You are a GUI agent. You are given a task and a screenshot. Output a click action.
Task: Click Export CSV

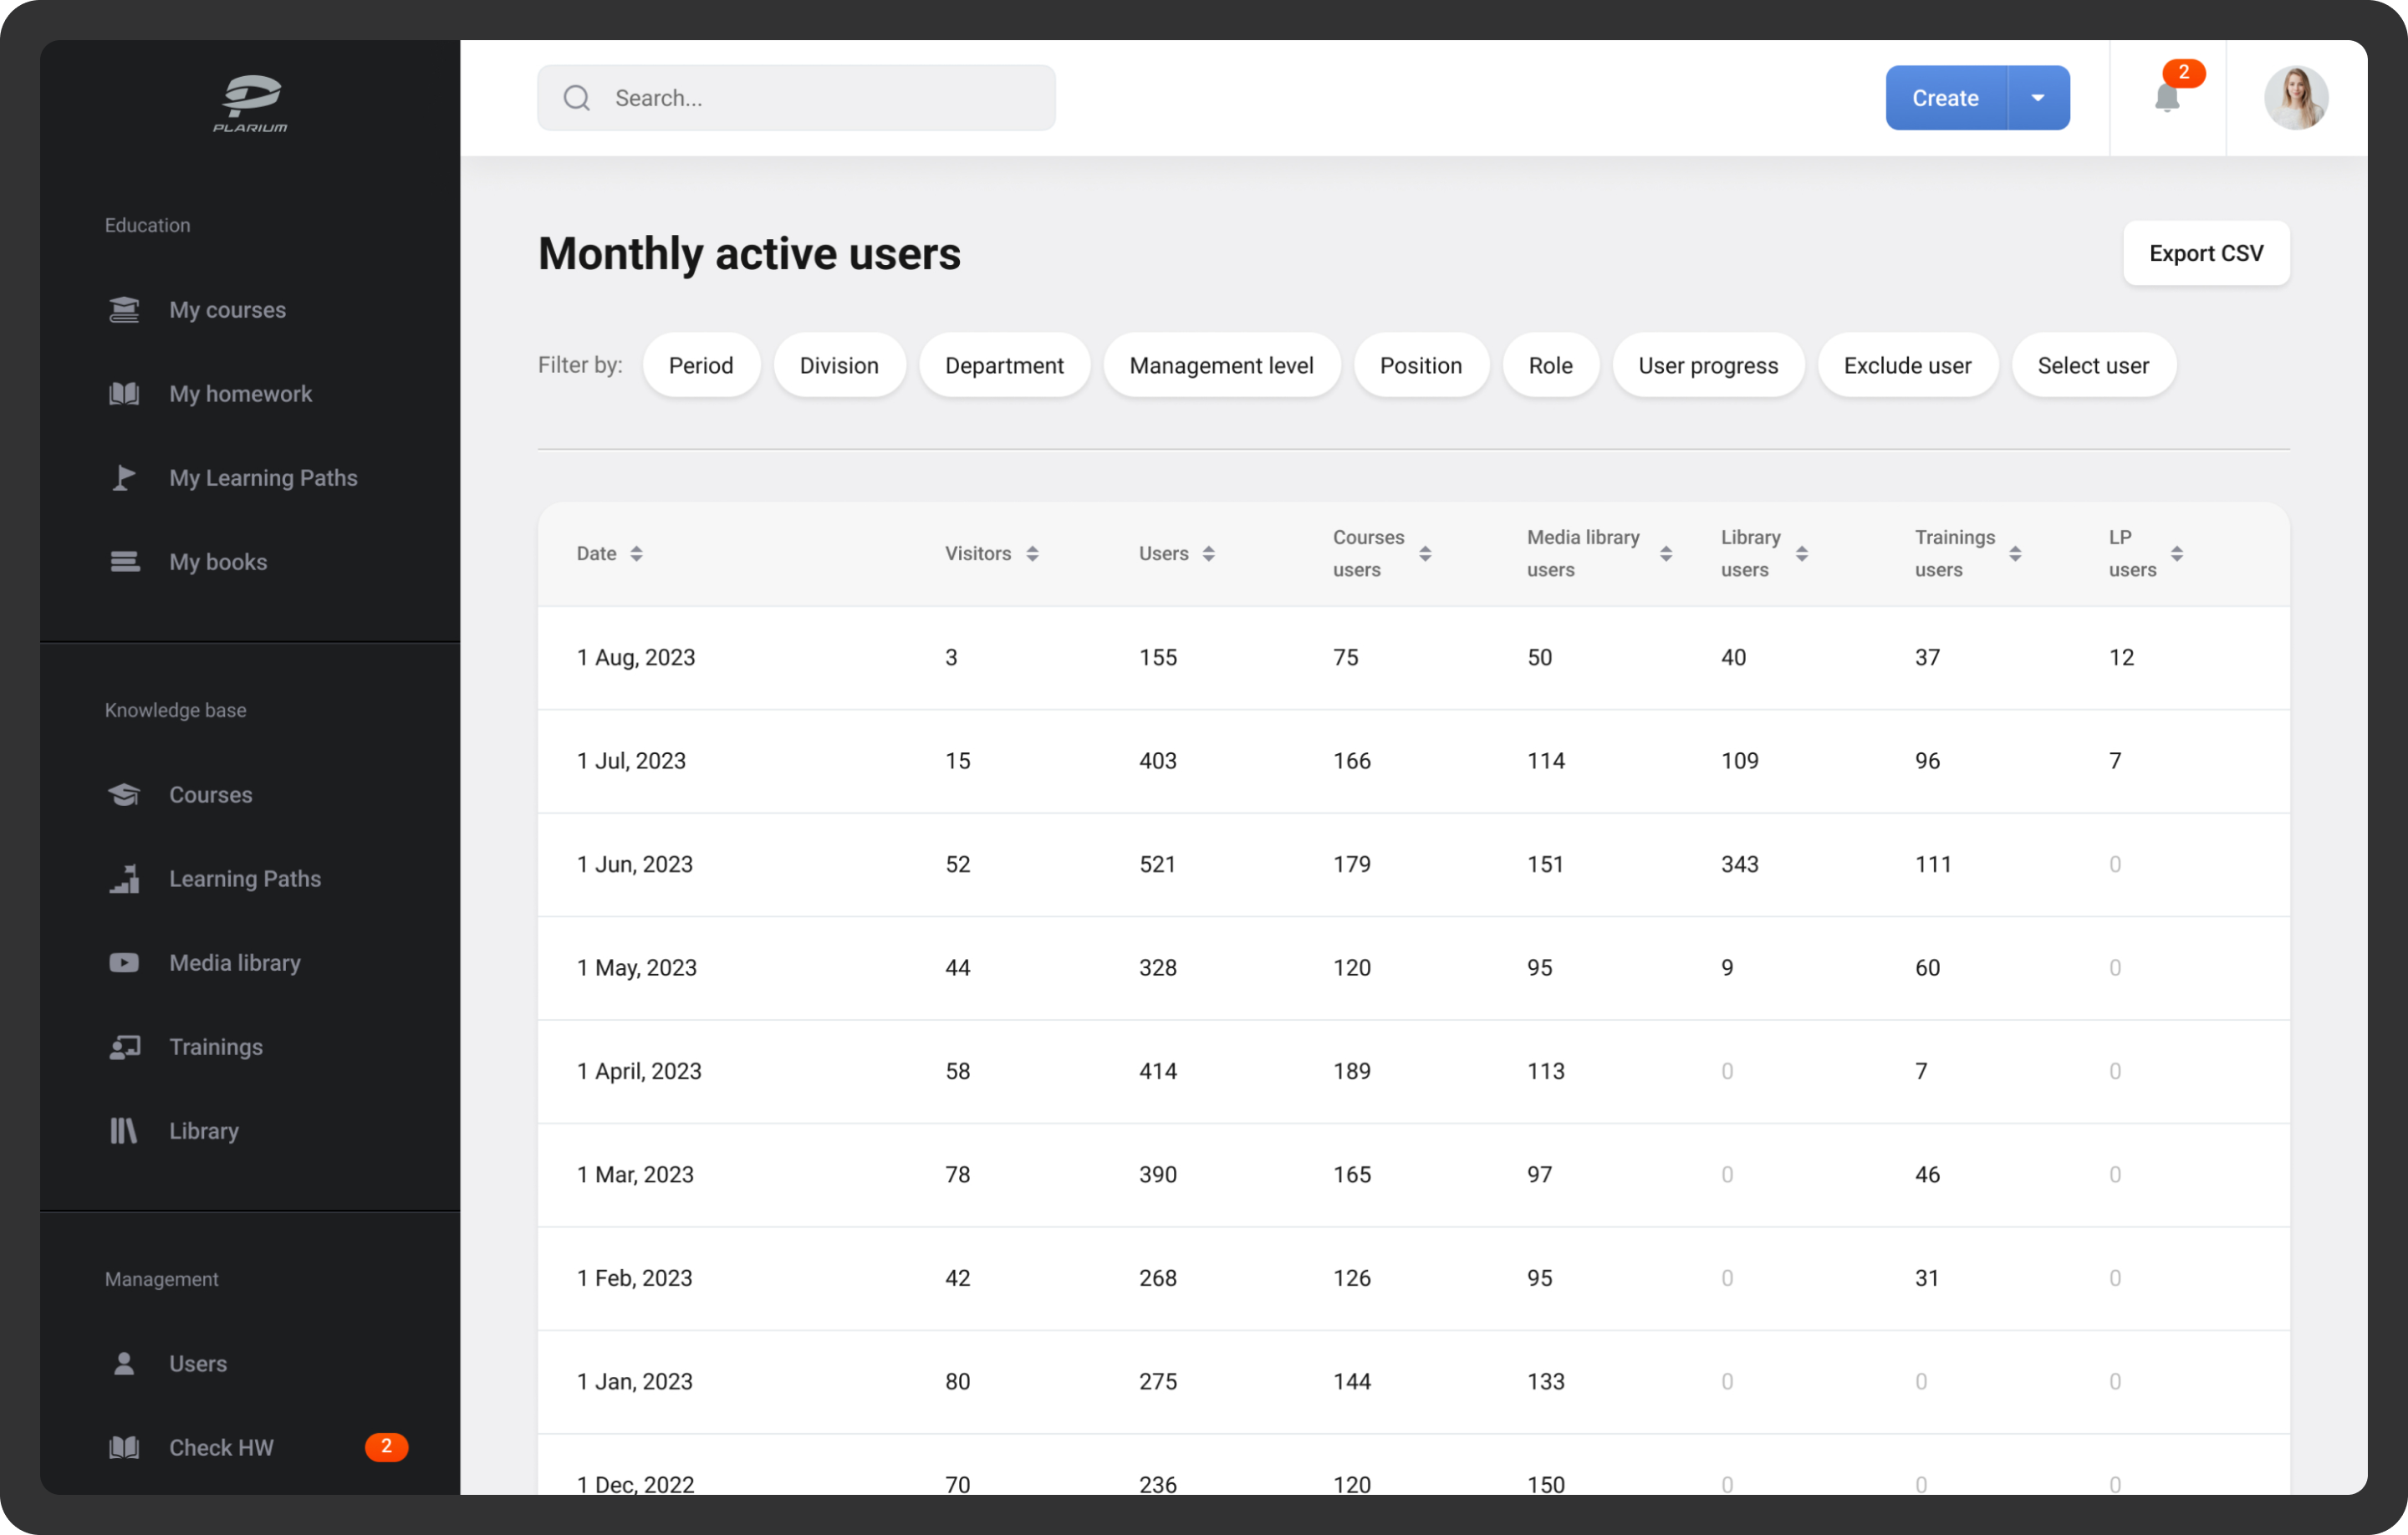tap(2206, 253)
